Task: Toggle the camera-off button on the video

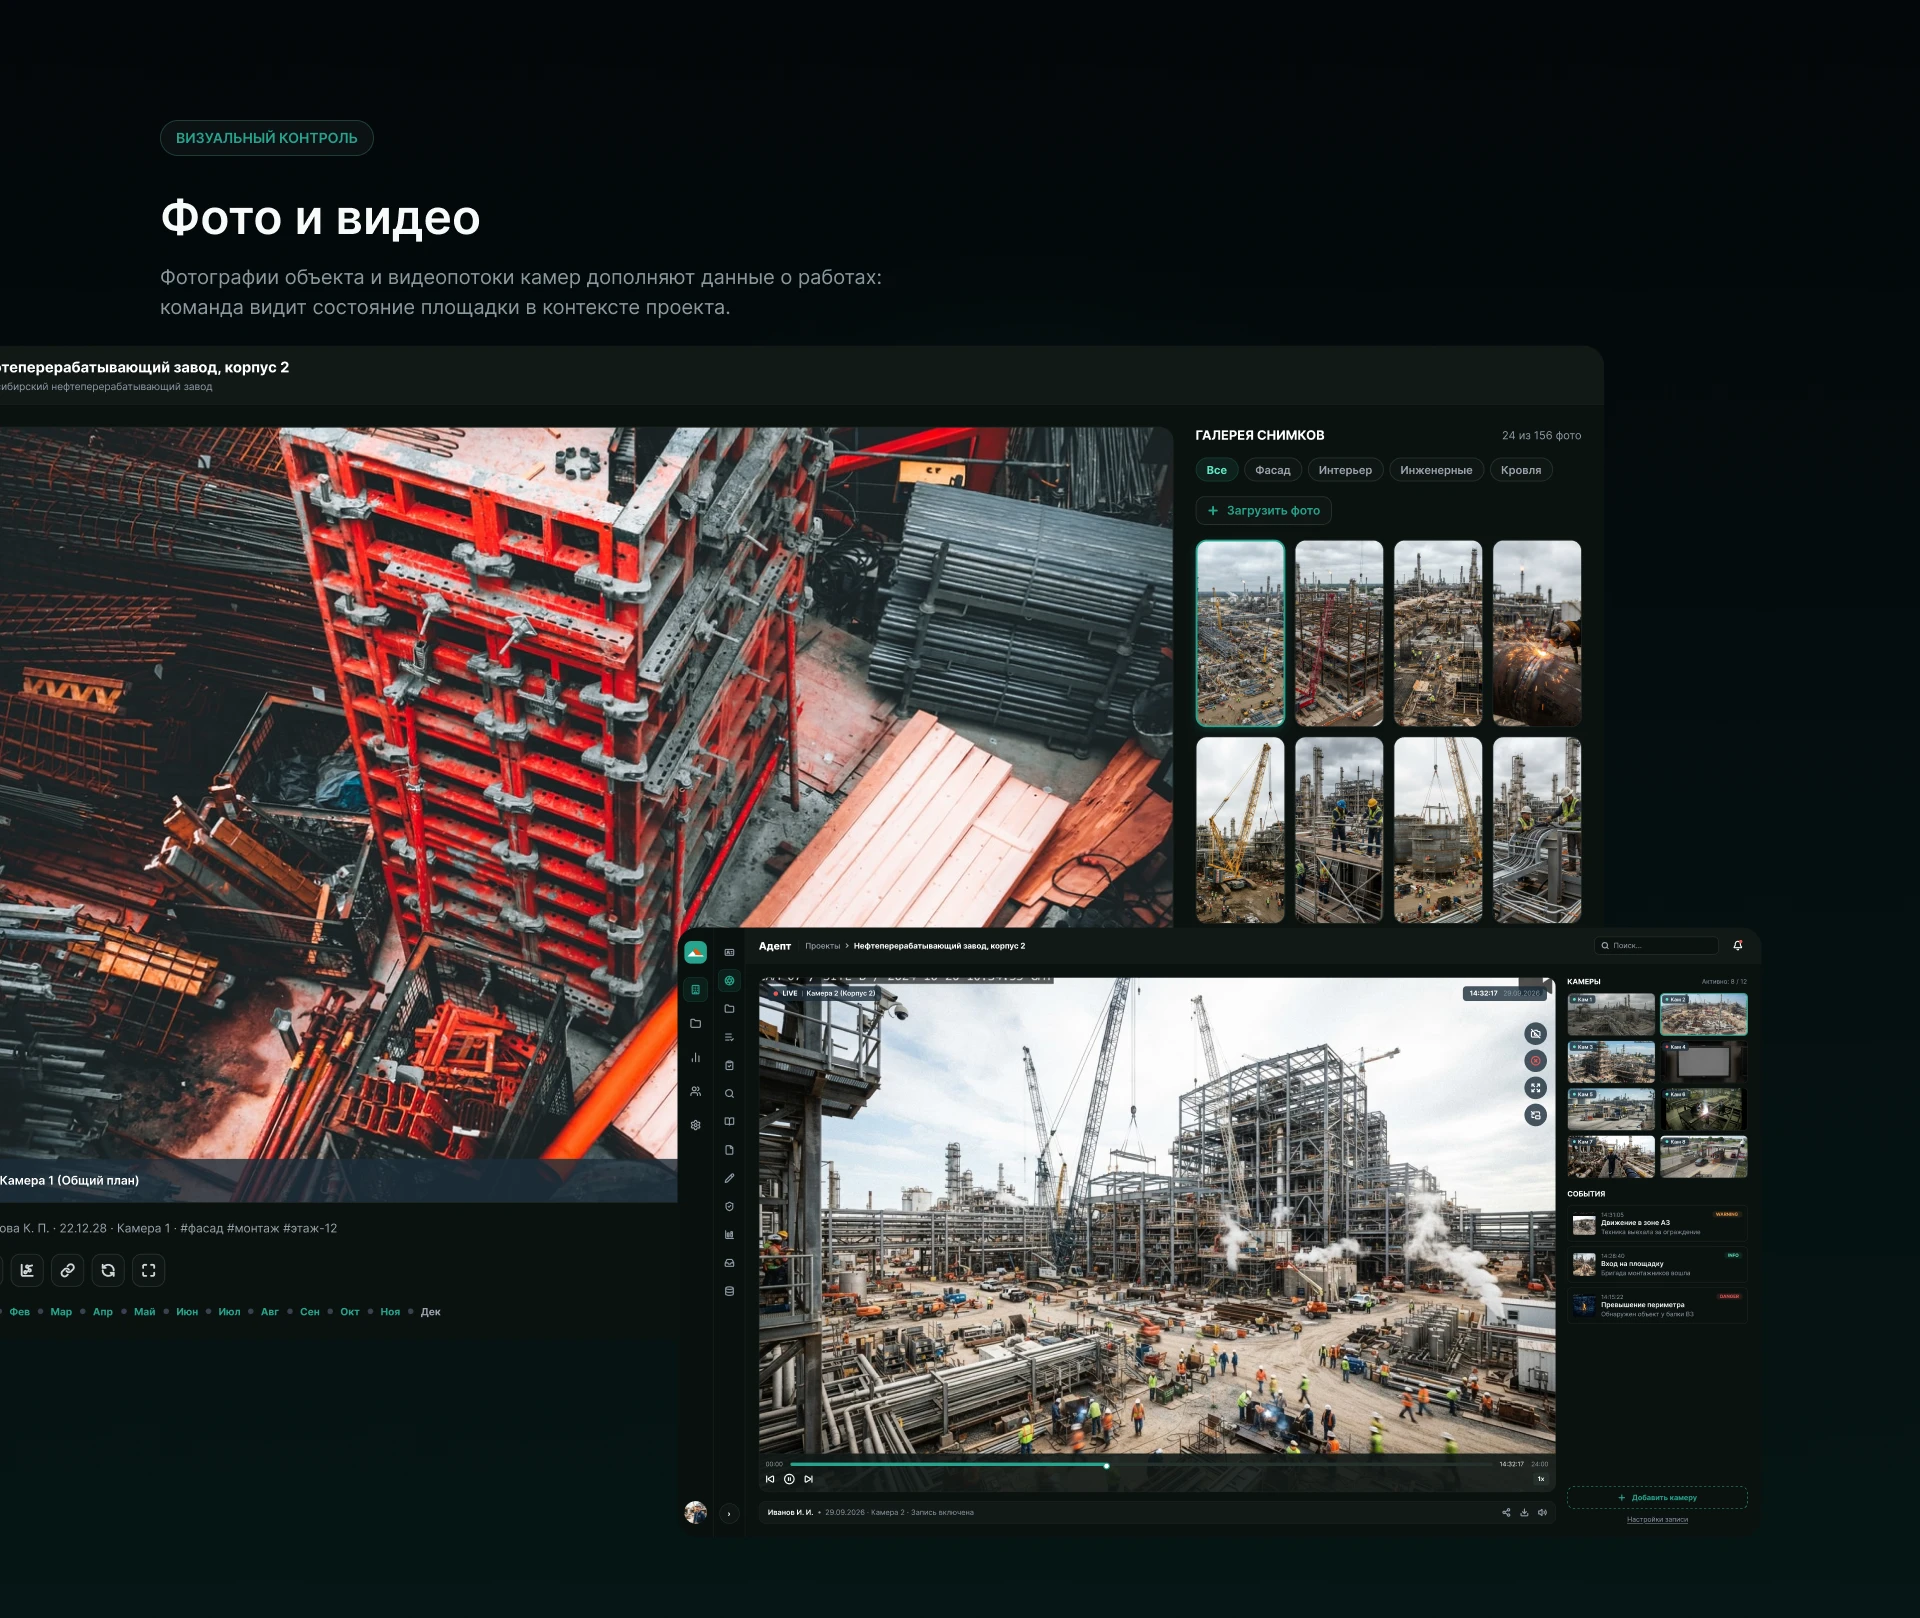Action: (1535, 1034)
